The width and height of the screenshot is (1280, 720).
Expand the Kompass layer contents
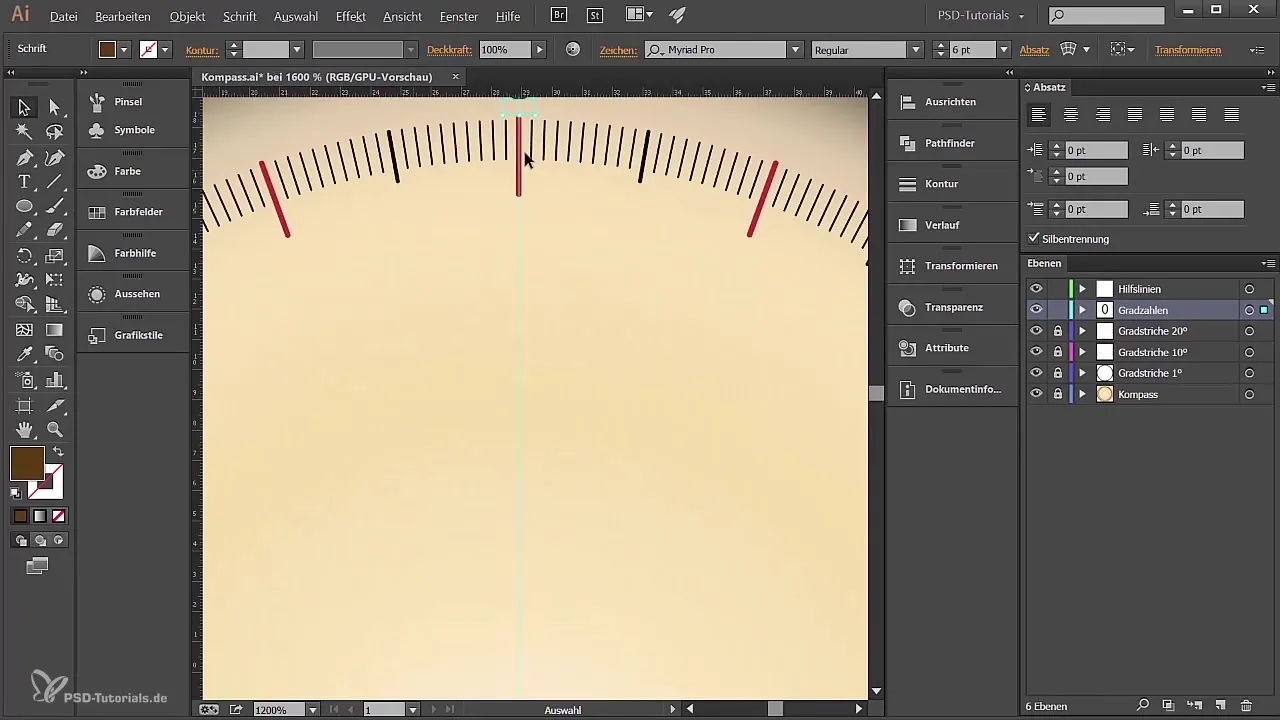coord(1082,394)
